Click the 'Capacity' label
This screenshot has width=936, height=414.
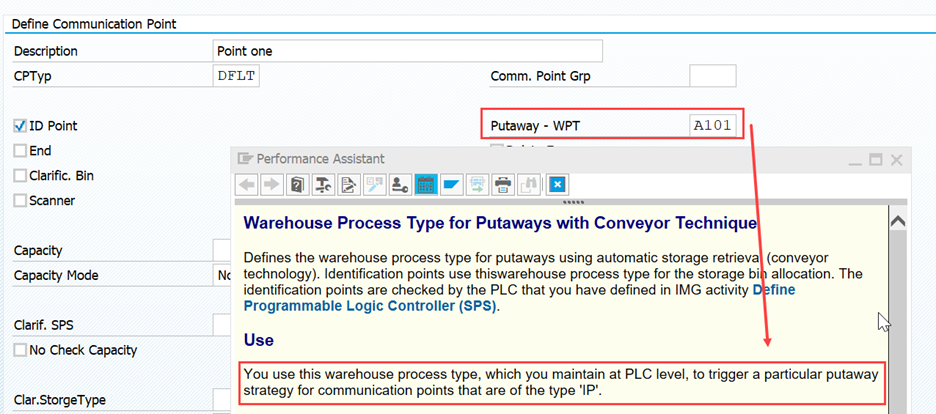click(x=38, y=251)
